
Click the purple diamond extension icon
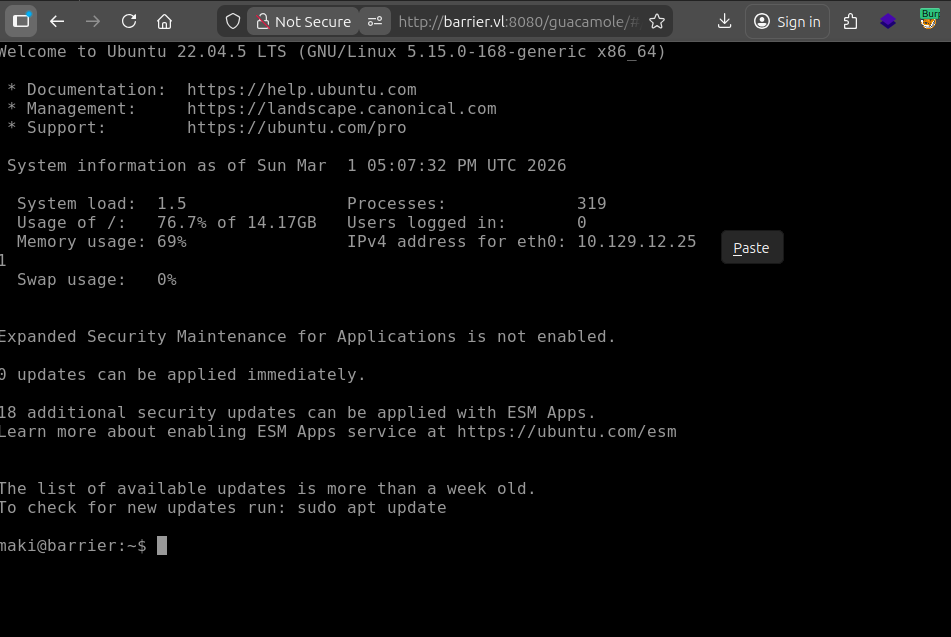[x=888, y=21]
